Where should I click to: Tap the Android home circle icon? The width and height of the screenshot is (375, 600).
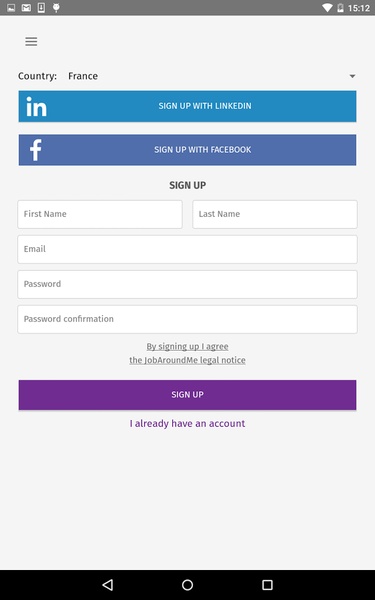click(x=188, y=584)
